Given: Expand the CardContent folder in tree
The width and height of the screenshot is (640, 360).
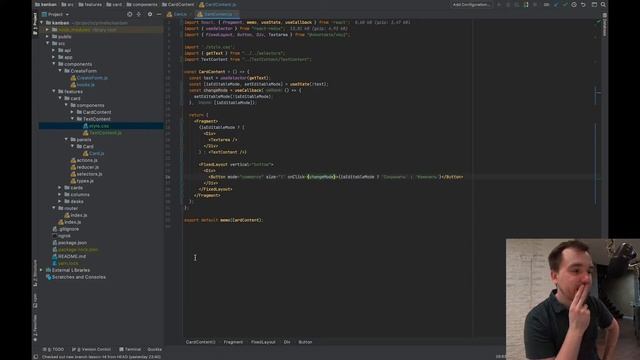Looking at the screenshot, I should click(72, 112).
